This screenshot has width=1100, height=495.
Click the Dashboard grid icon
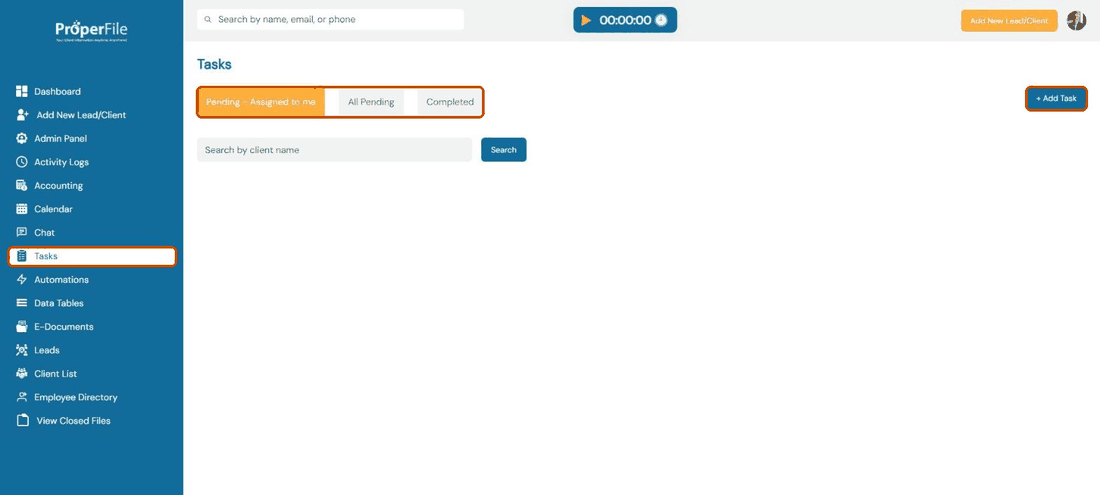[x=21, y=91]
